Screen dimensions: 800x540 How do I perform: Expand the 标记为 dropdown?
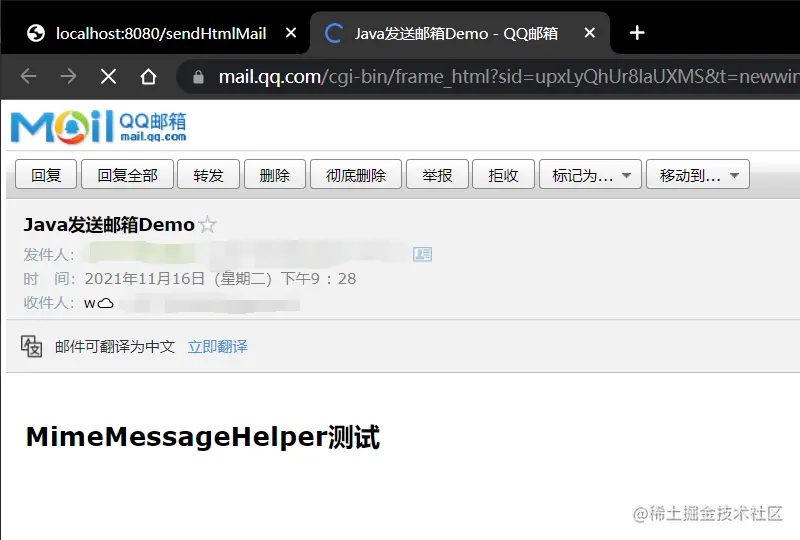590,175
